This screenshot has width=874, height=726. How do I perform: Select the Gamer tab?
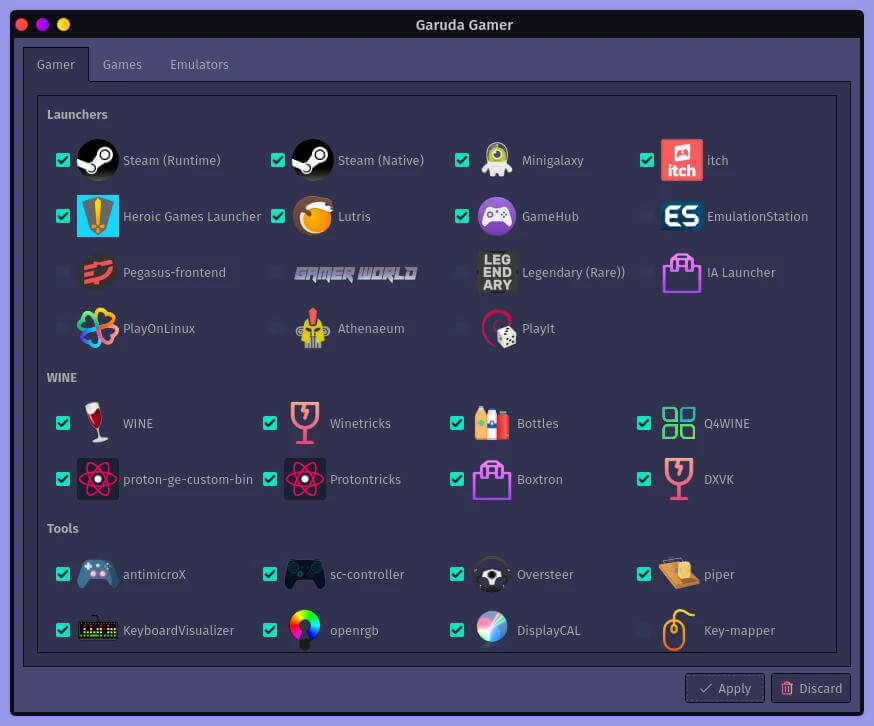point(56,65)
